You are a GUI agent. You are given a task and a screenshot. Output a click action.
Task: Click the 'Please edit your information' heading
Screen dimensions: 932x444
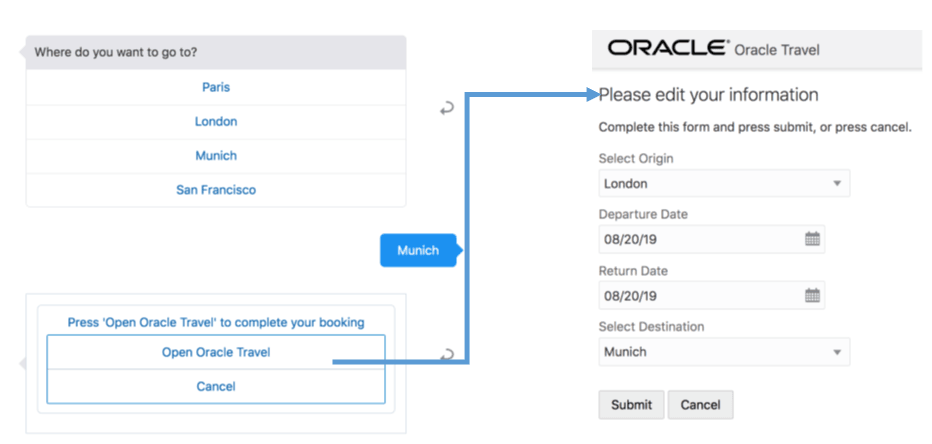pyautogui.click(x=709, y=96)
